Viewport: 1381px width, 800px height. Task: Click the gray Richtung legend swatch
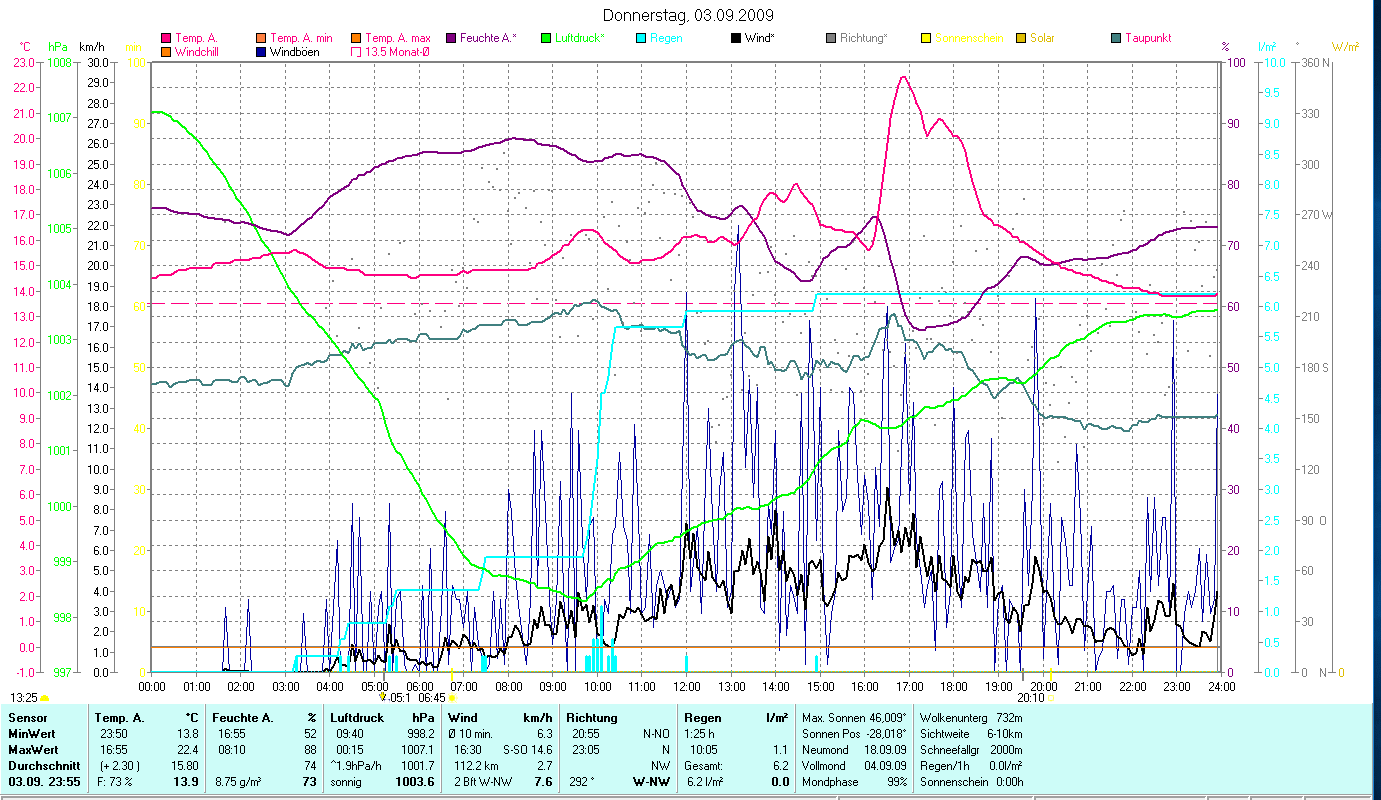coord(830,38)
